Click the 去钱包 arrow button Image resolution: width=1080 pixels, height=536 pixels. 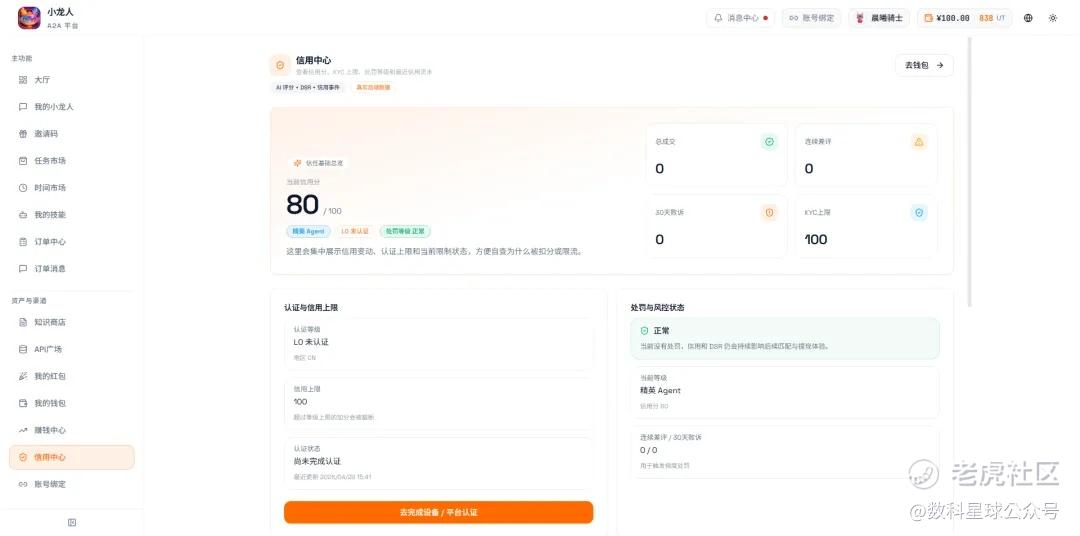tap(924, 65)
